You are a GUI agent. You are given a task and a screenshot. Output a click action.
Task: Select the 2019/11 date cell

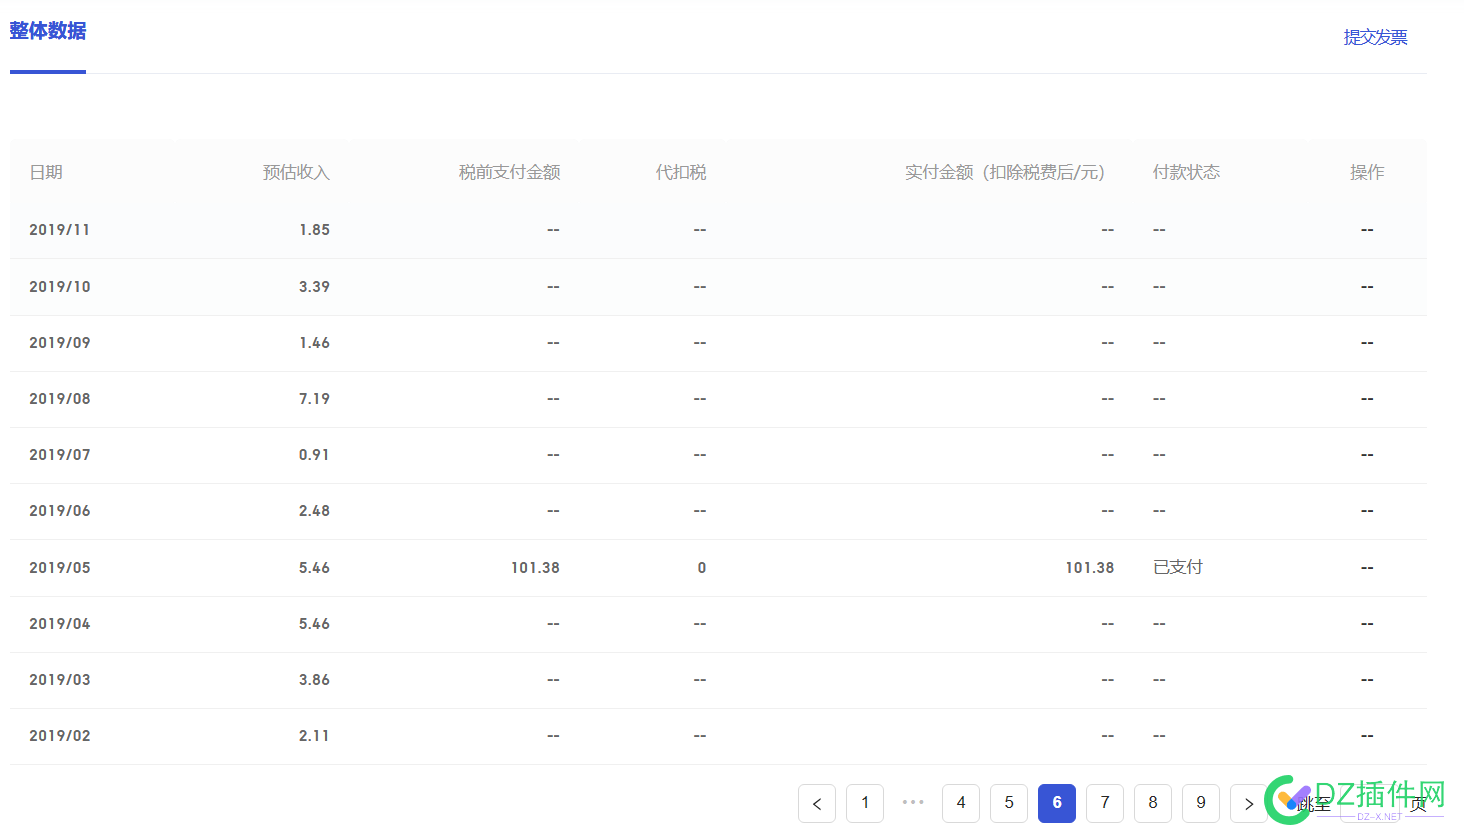(60, 230)
